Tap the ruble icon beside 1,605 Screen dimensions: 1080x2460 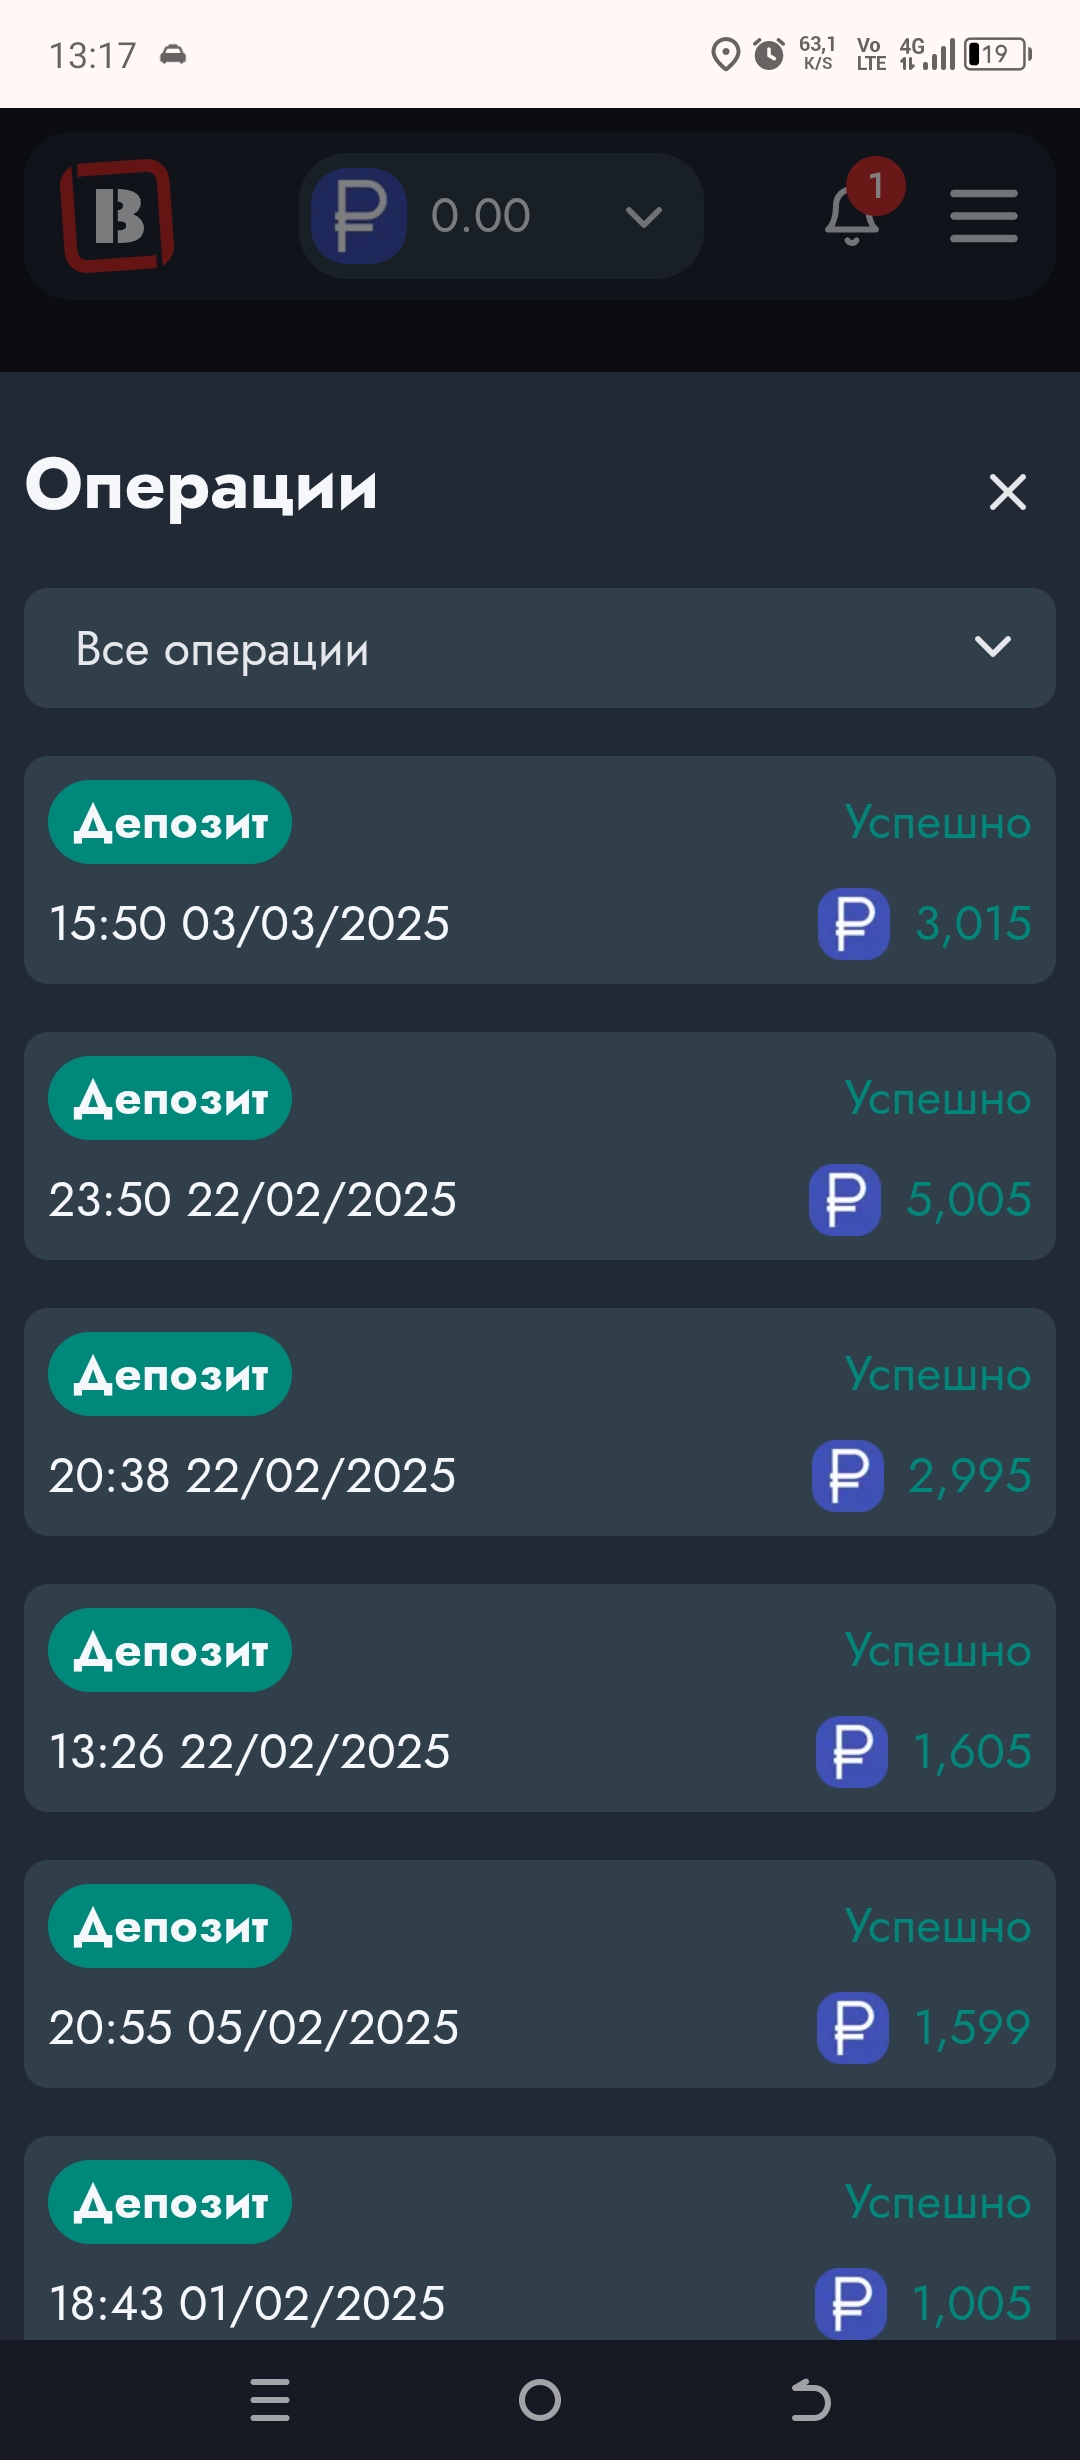pyautogui.click(x=851, y=1752)
